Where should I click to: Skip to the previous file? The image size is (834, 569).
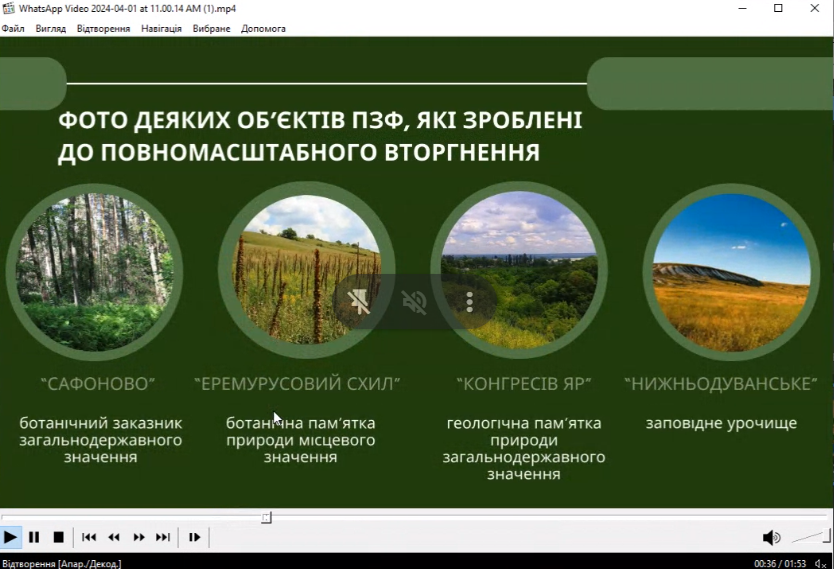coord(89,537)
